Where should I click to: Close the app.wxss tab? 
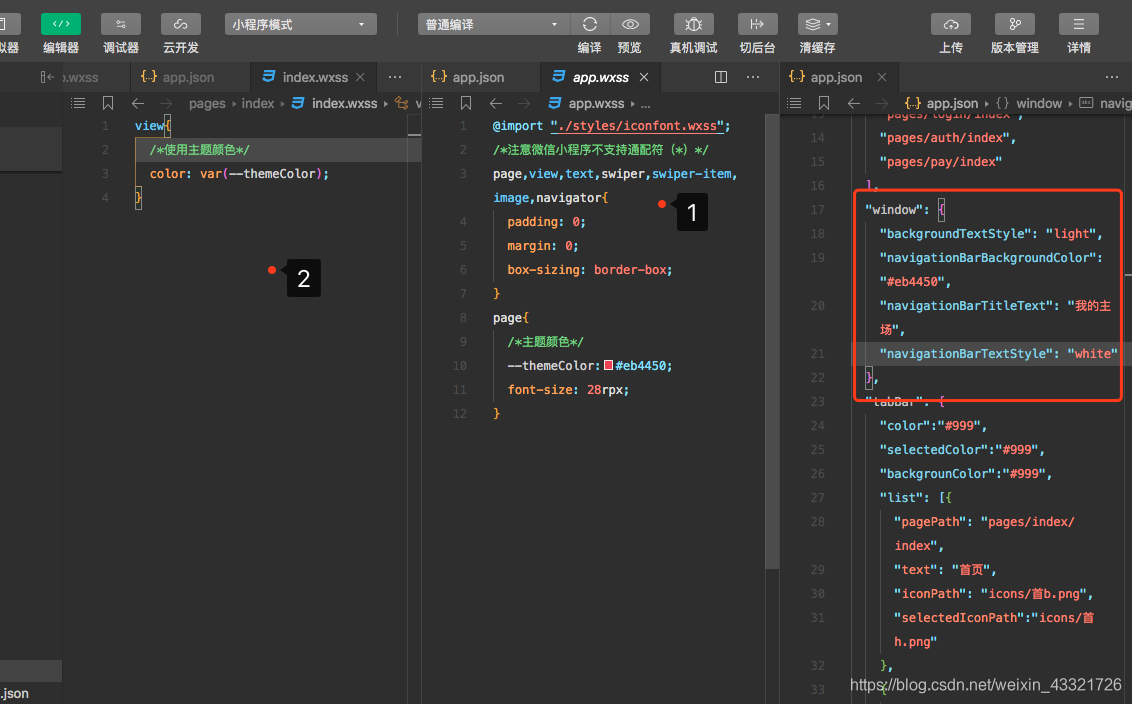click(x=644, y=77)
